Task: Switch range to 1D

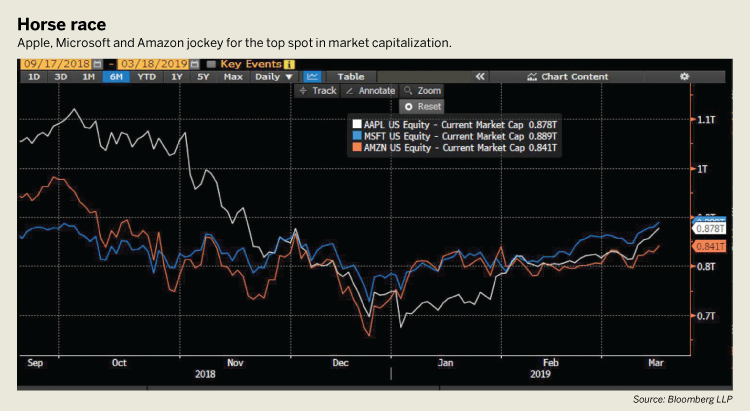Action: tap(34, 77)
